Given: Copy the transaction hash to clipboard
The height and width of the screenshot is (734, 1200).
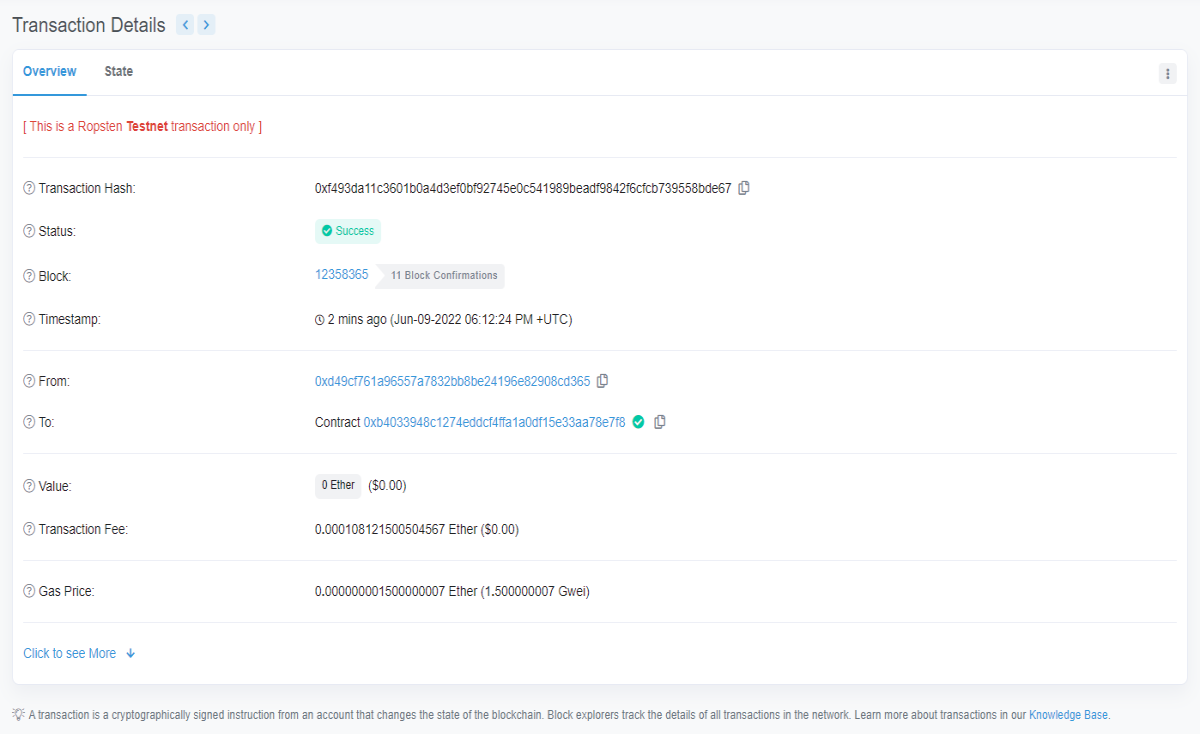Looking at the screenshot, I should pyautogui.click(x=744, y=188).
